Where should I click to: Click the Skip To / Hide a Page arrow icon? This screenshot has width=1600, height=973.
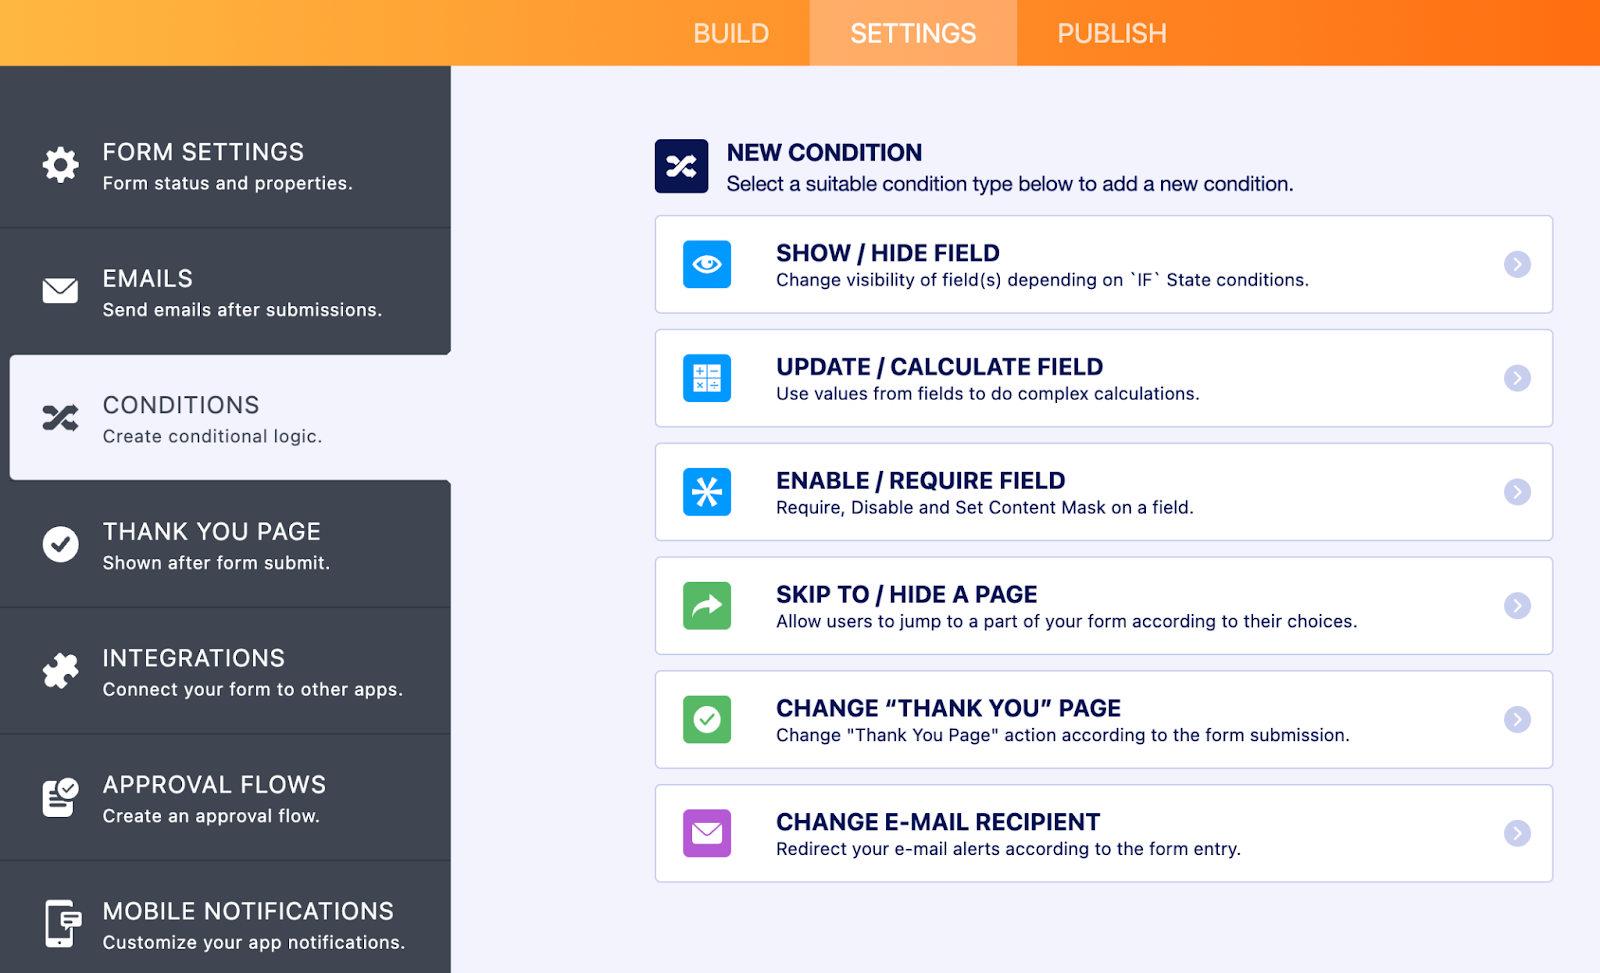(707, 606)
